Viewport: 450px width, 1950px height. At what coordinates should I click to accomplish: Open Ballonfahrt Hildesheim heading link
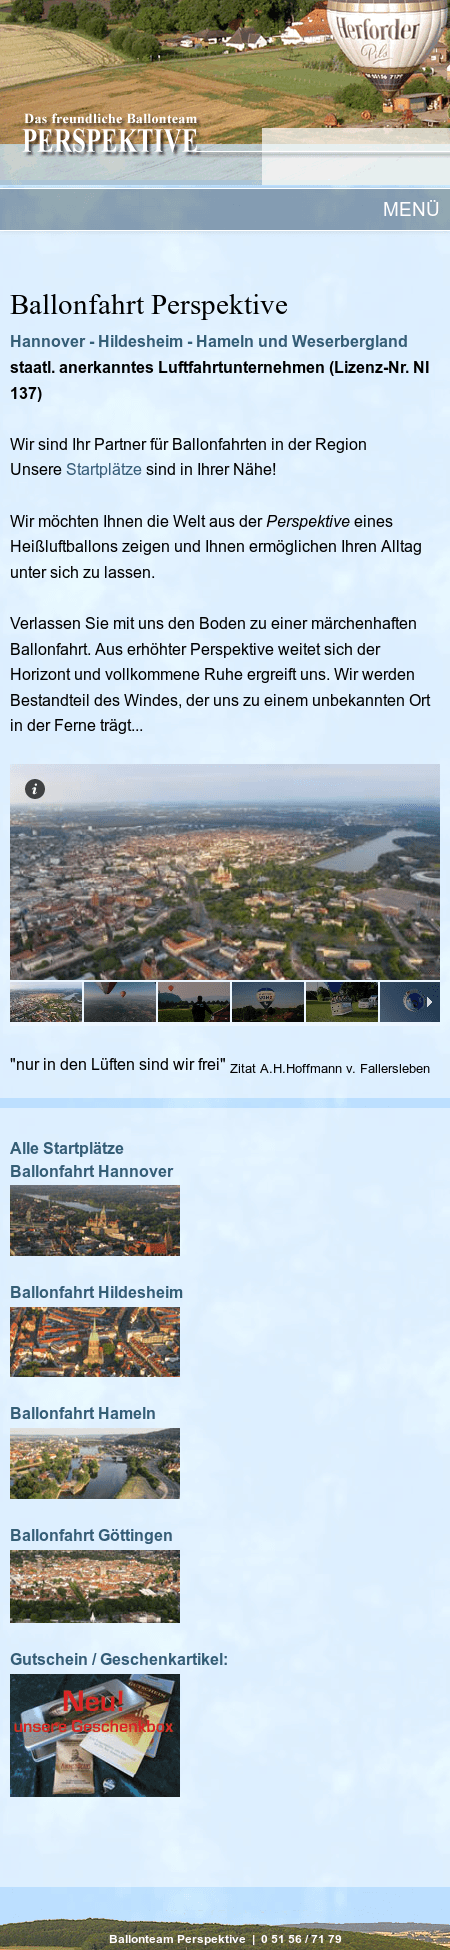pyautogui.click(x=97, y=1292)
